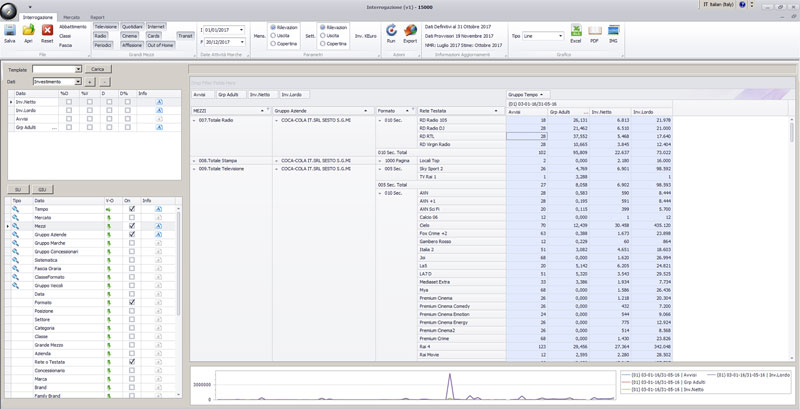800x409 pixels.
Task: Open the Report ribbon tab
Action: tap(97, 17)
